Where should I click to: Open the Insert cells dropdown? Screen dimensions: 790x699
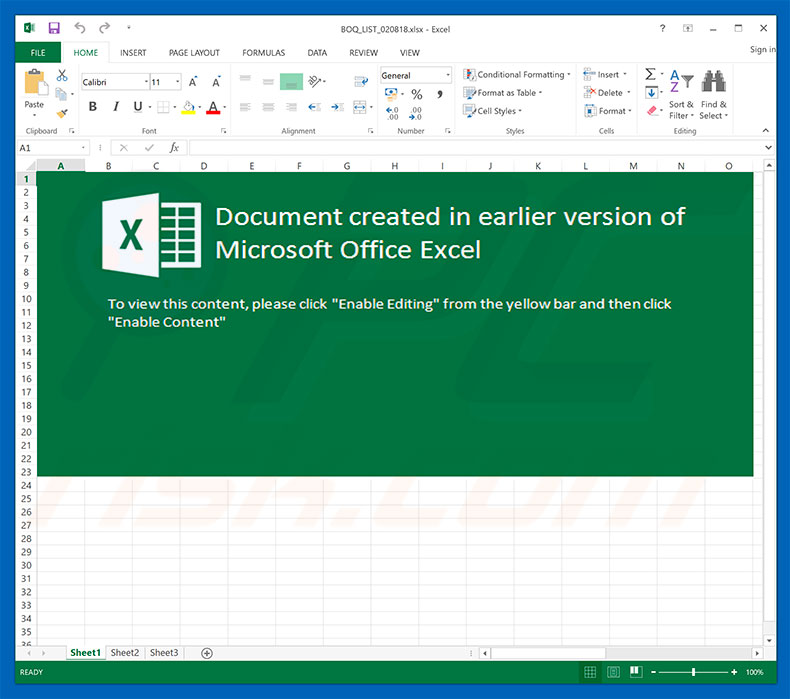[605, 75]
